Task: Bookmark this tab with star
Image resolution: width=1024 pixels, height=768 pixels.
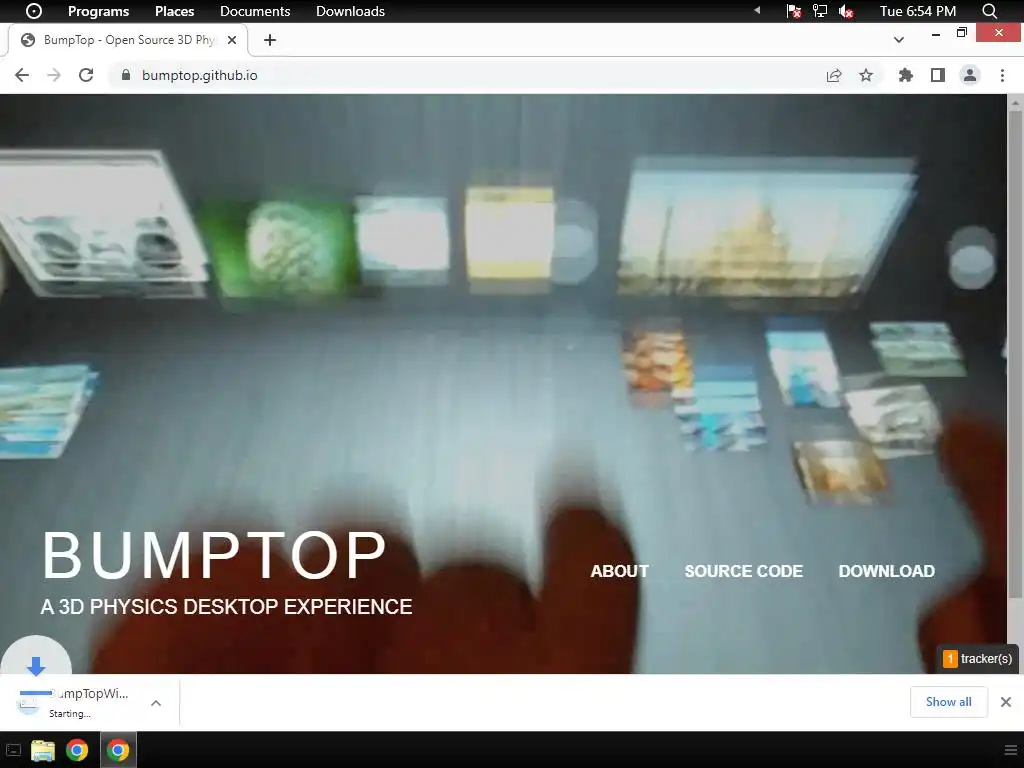Action: [866, 76]
